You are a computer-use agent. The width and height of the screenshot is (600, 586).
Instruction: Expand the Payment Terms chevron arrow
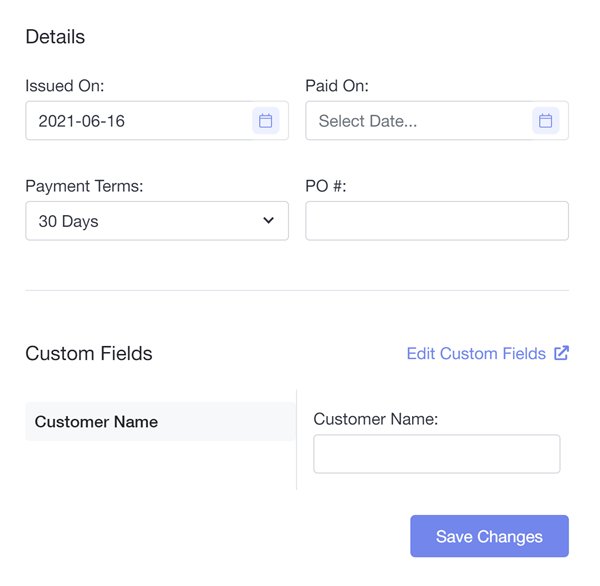point(268,221)
